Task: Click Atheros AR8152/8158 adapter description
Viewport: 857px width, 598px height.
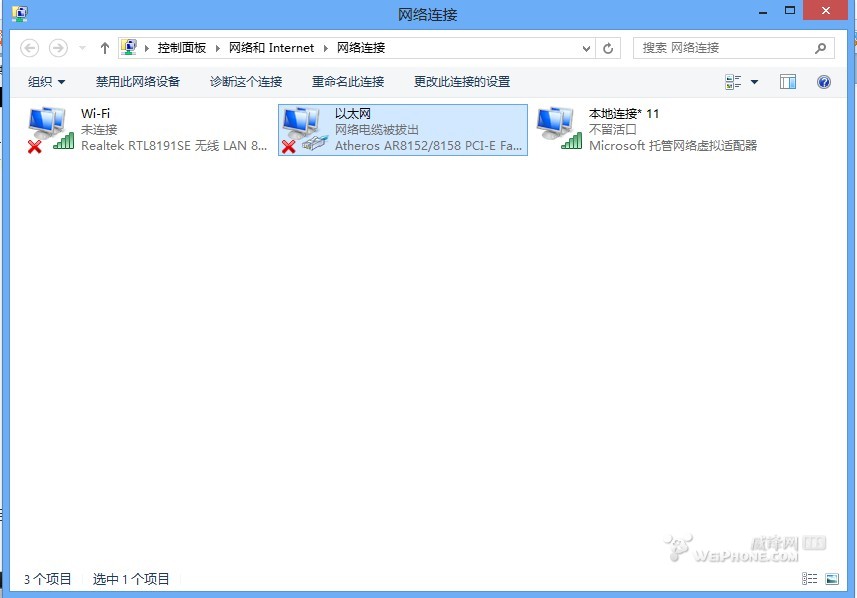Action: 428,145
